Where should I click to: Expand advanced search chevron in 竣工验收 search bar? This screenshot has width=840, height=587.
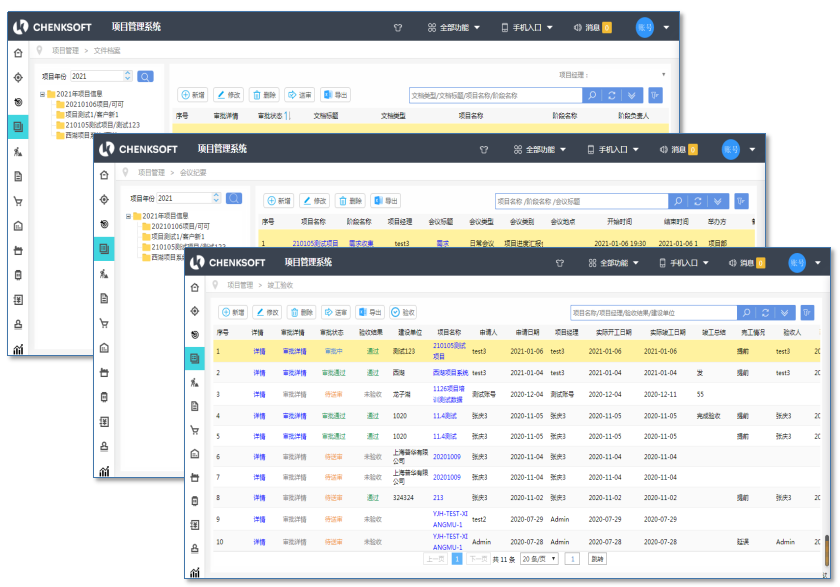tap(785, 313)
